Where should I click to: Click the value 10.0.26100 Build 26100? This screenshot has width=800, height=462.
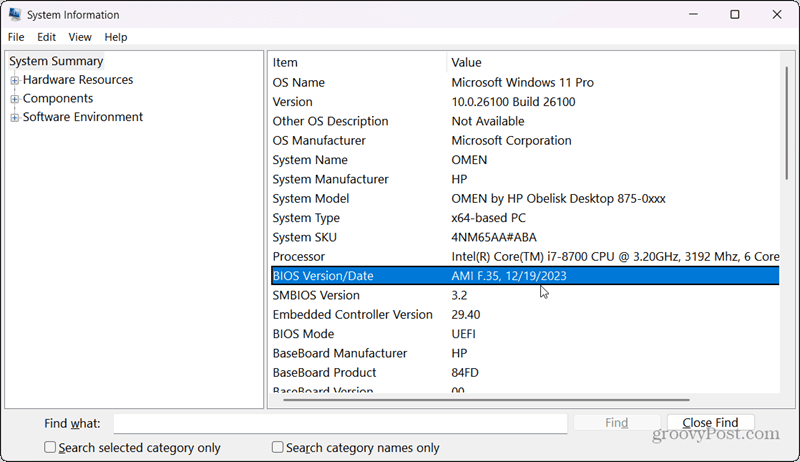(x=513, y=101)
